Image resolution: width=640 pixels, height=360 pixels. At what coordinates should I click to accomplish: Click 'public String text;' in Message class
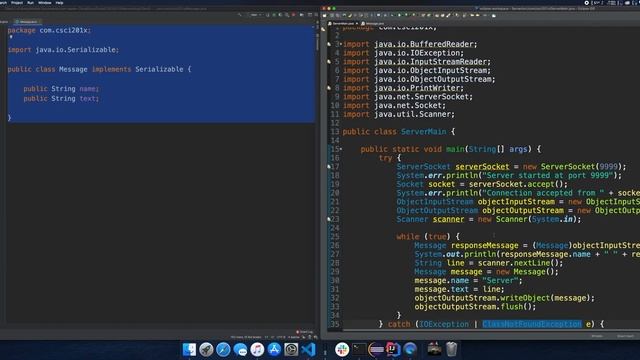coord(61,98)
